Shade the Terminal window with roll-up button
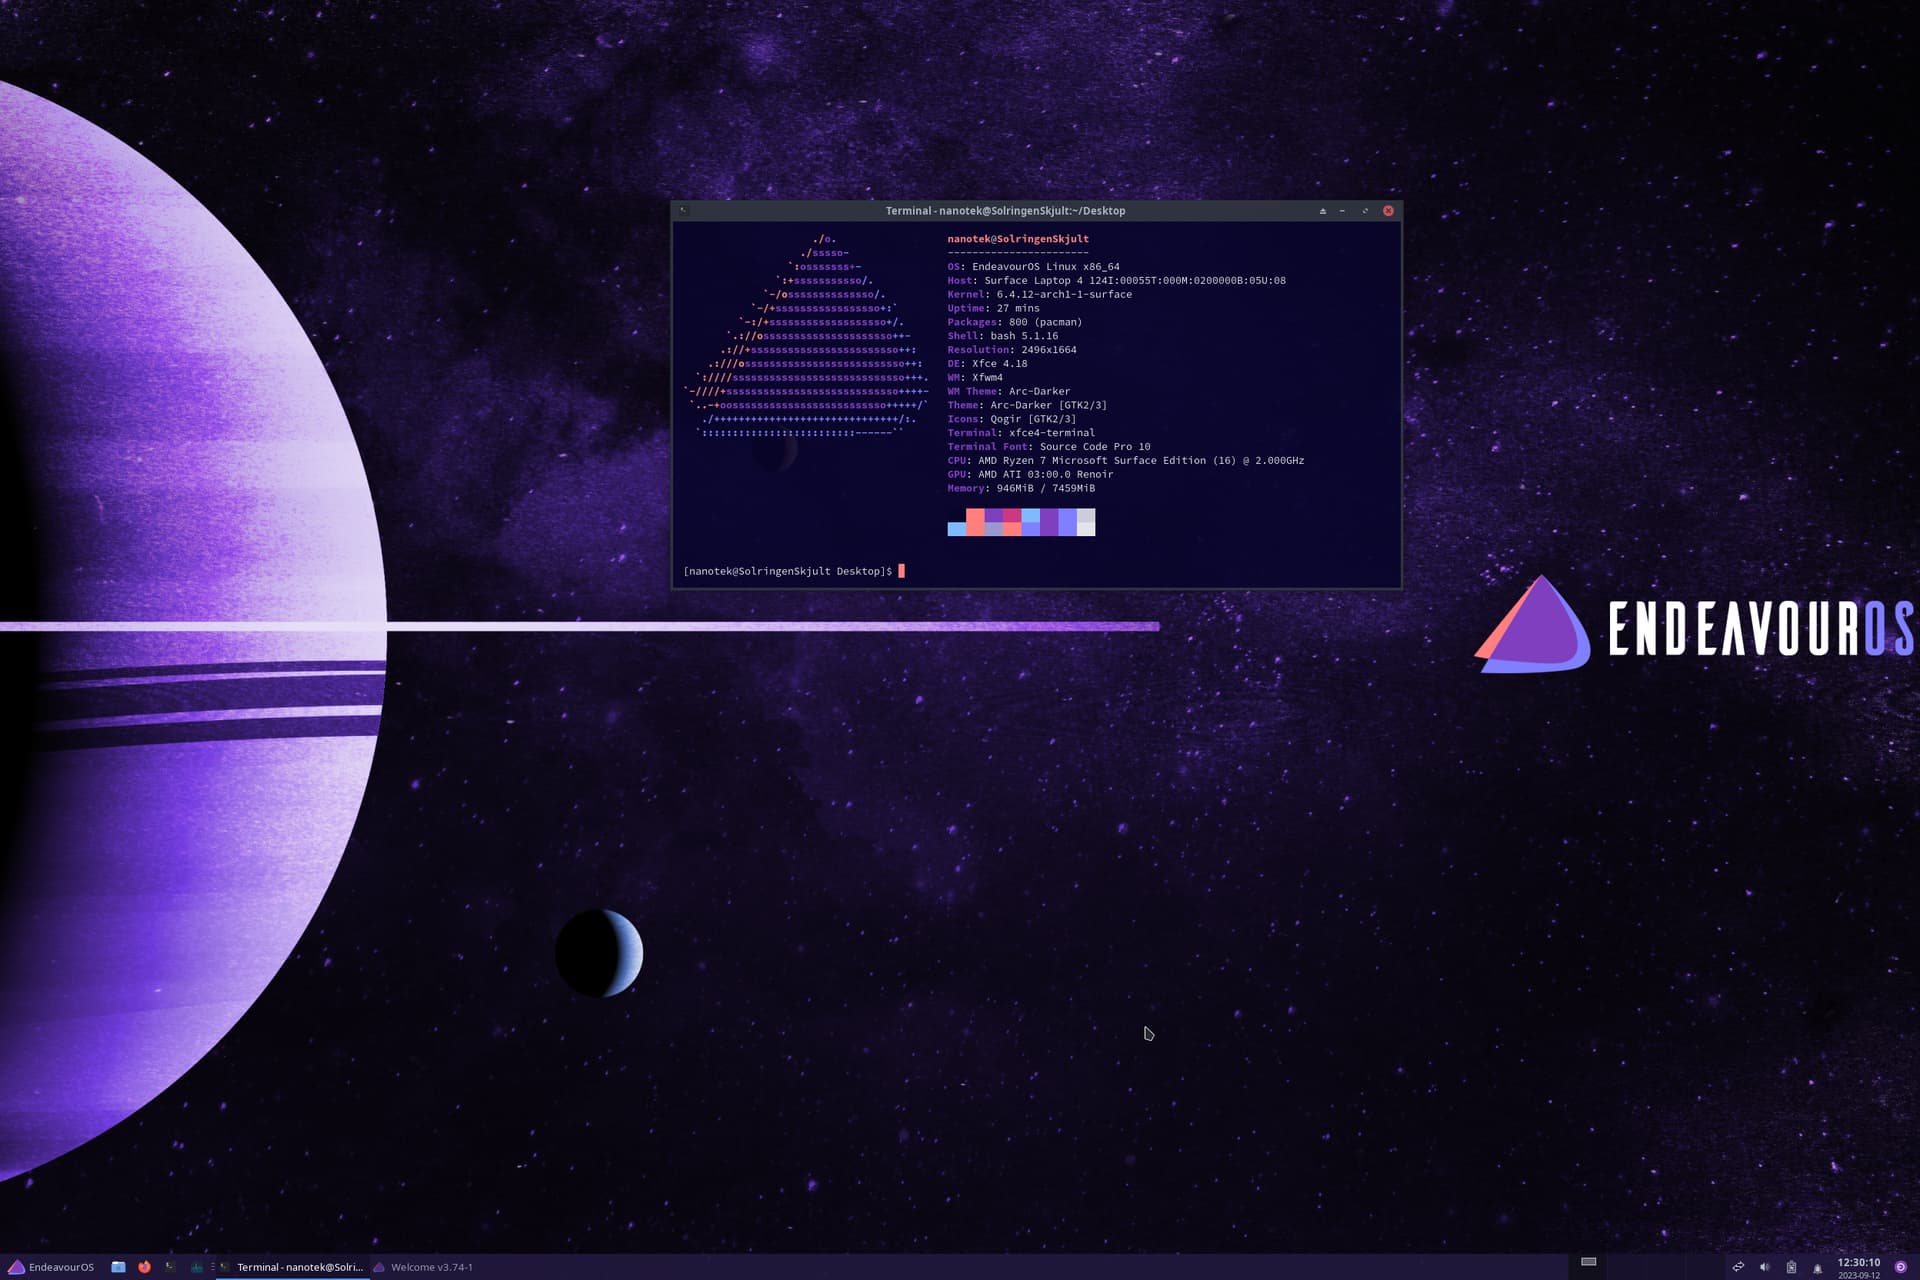The height and width of the screenshot is (1280, 1920). (1322, 211)
